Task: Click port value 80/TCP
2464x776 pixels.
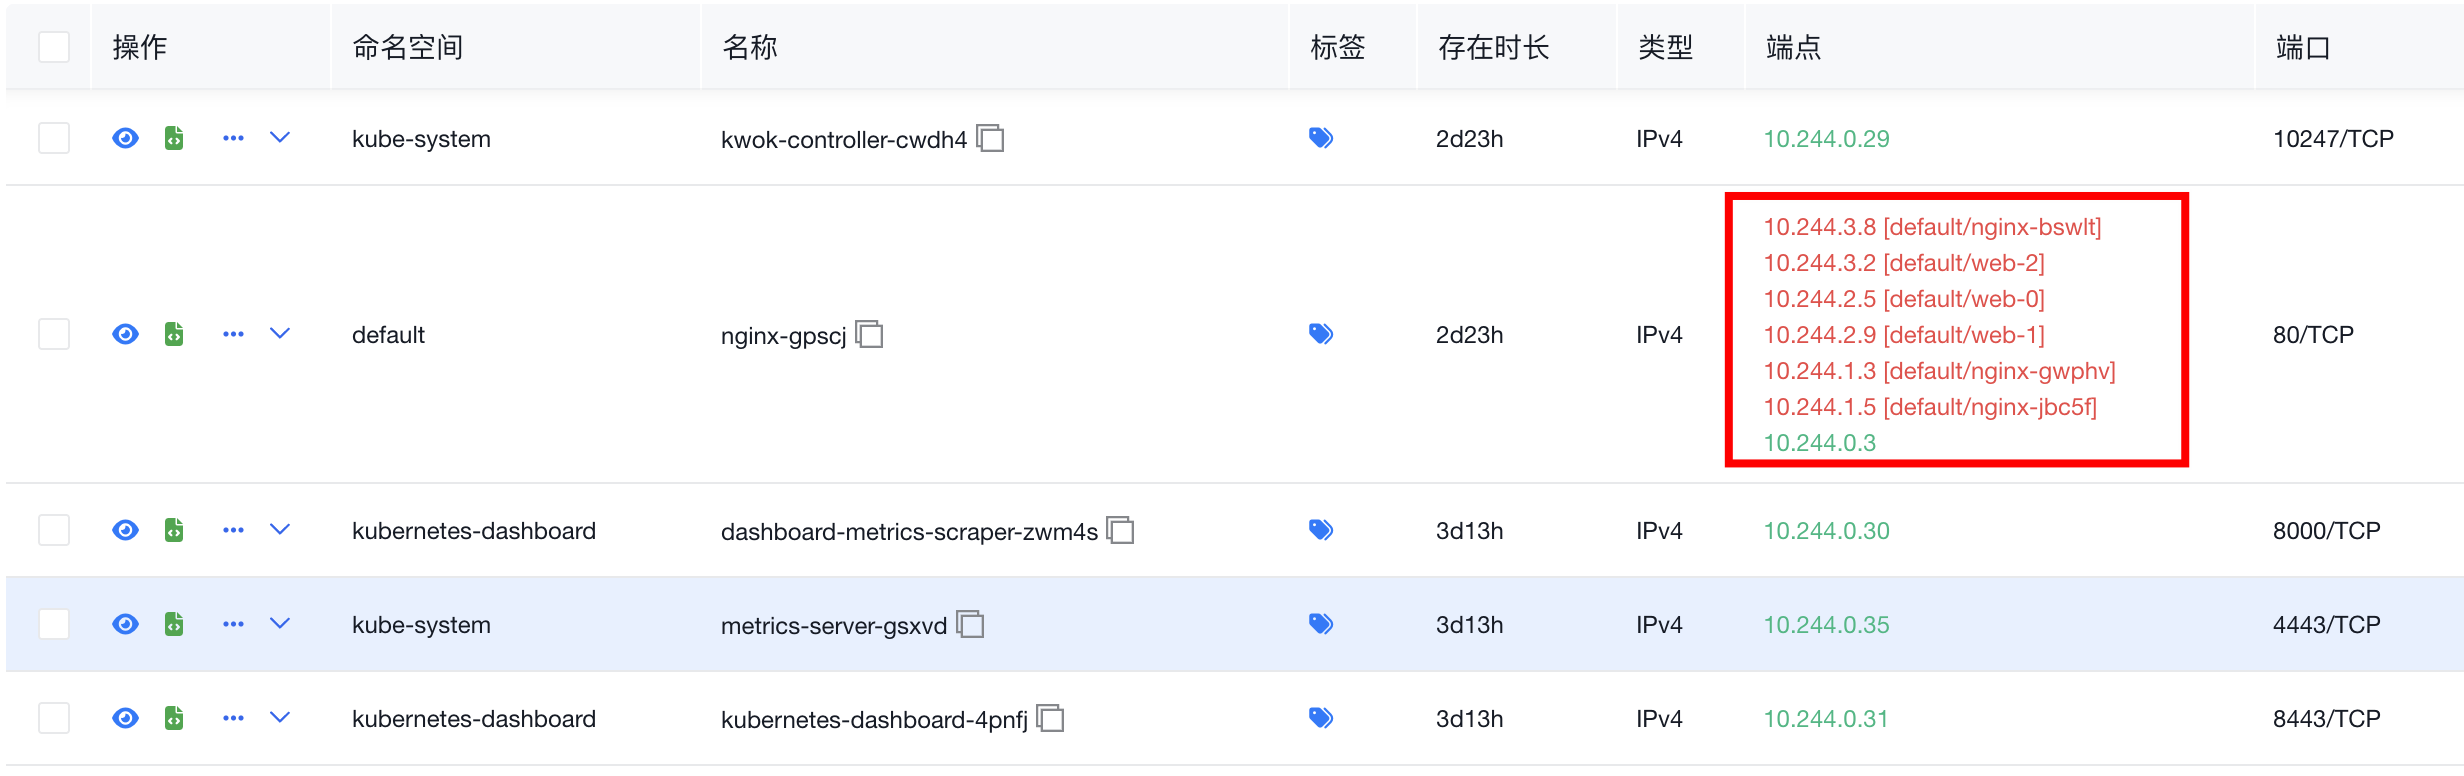Action: click(x=2313, y=335)
